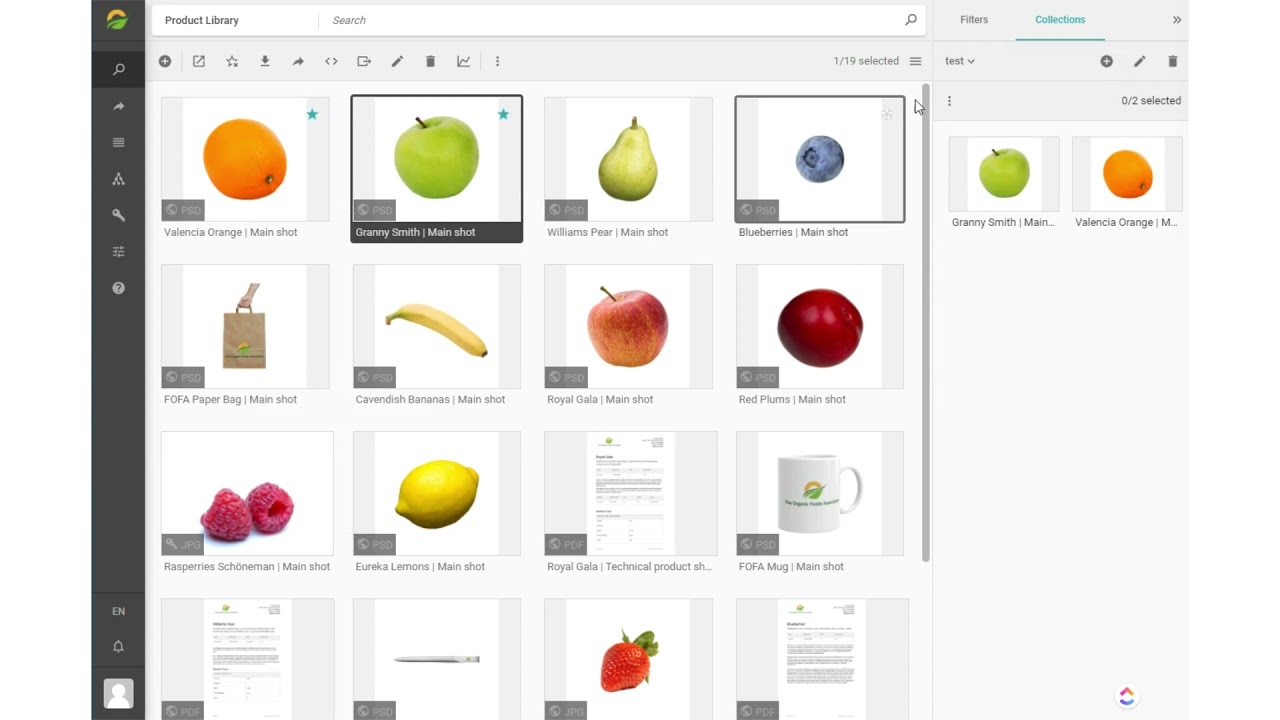
Task: Select the Royal Gala technical product sheet thumbnail
Action: coord(630,493)
